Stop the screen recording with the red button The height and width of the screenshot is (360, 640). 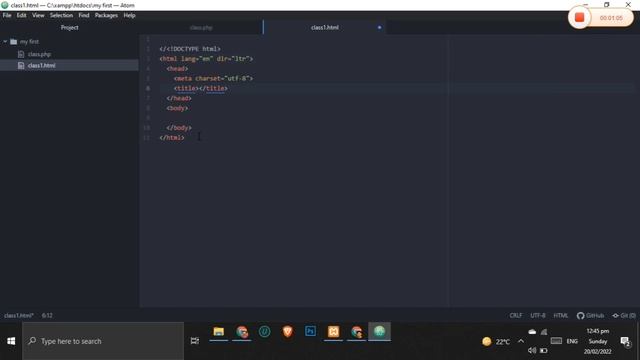coord(579,18)
